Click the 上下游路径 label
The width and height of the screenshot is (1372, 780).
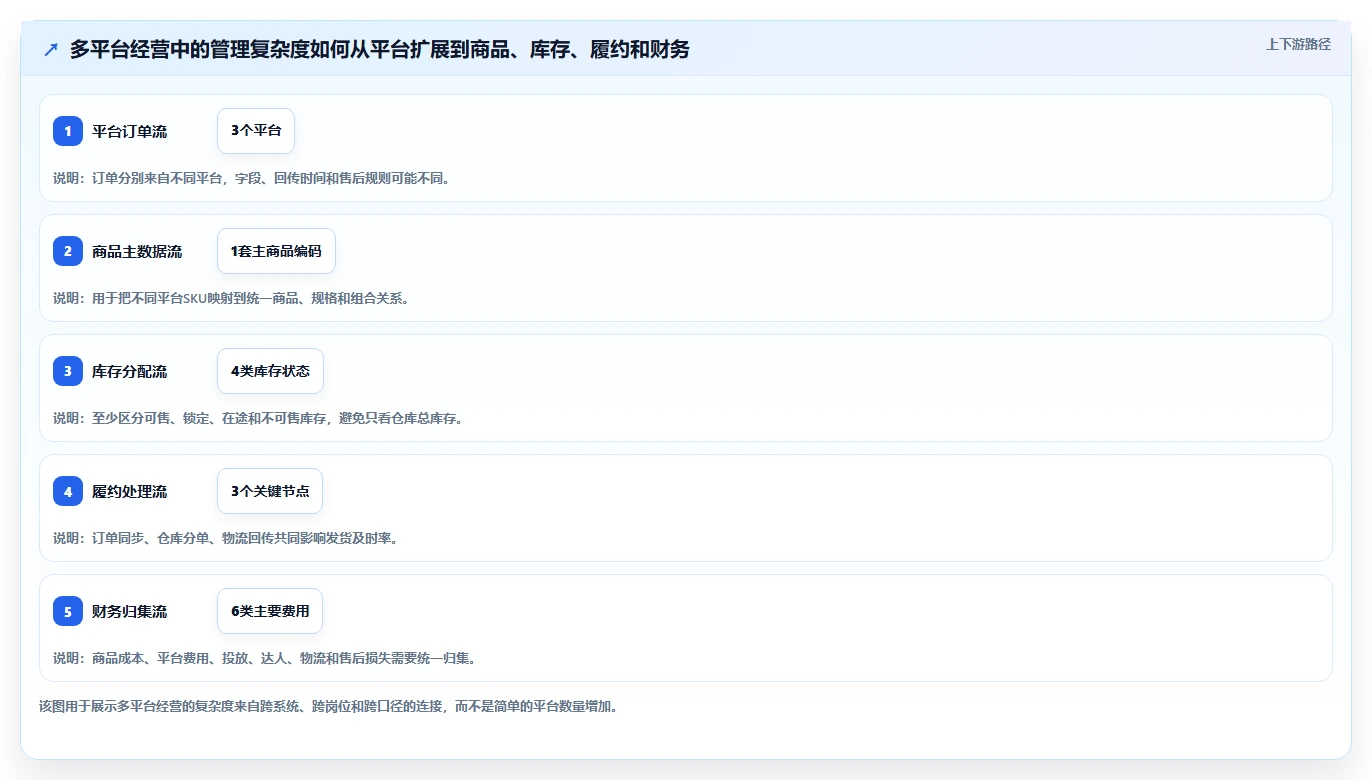point(1298,44)
